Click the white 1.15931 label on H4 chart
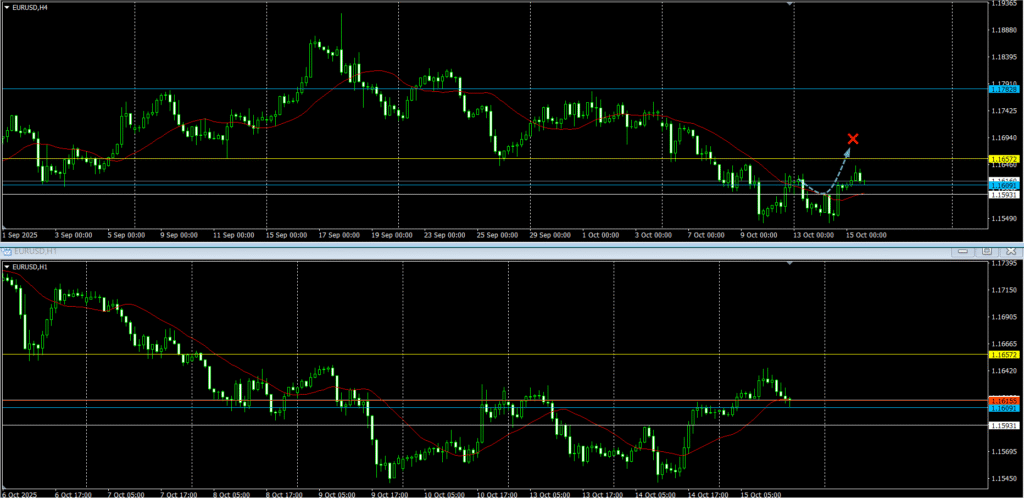Viewport: 1024px width, 498px height. (x=1003, y=195)
